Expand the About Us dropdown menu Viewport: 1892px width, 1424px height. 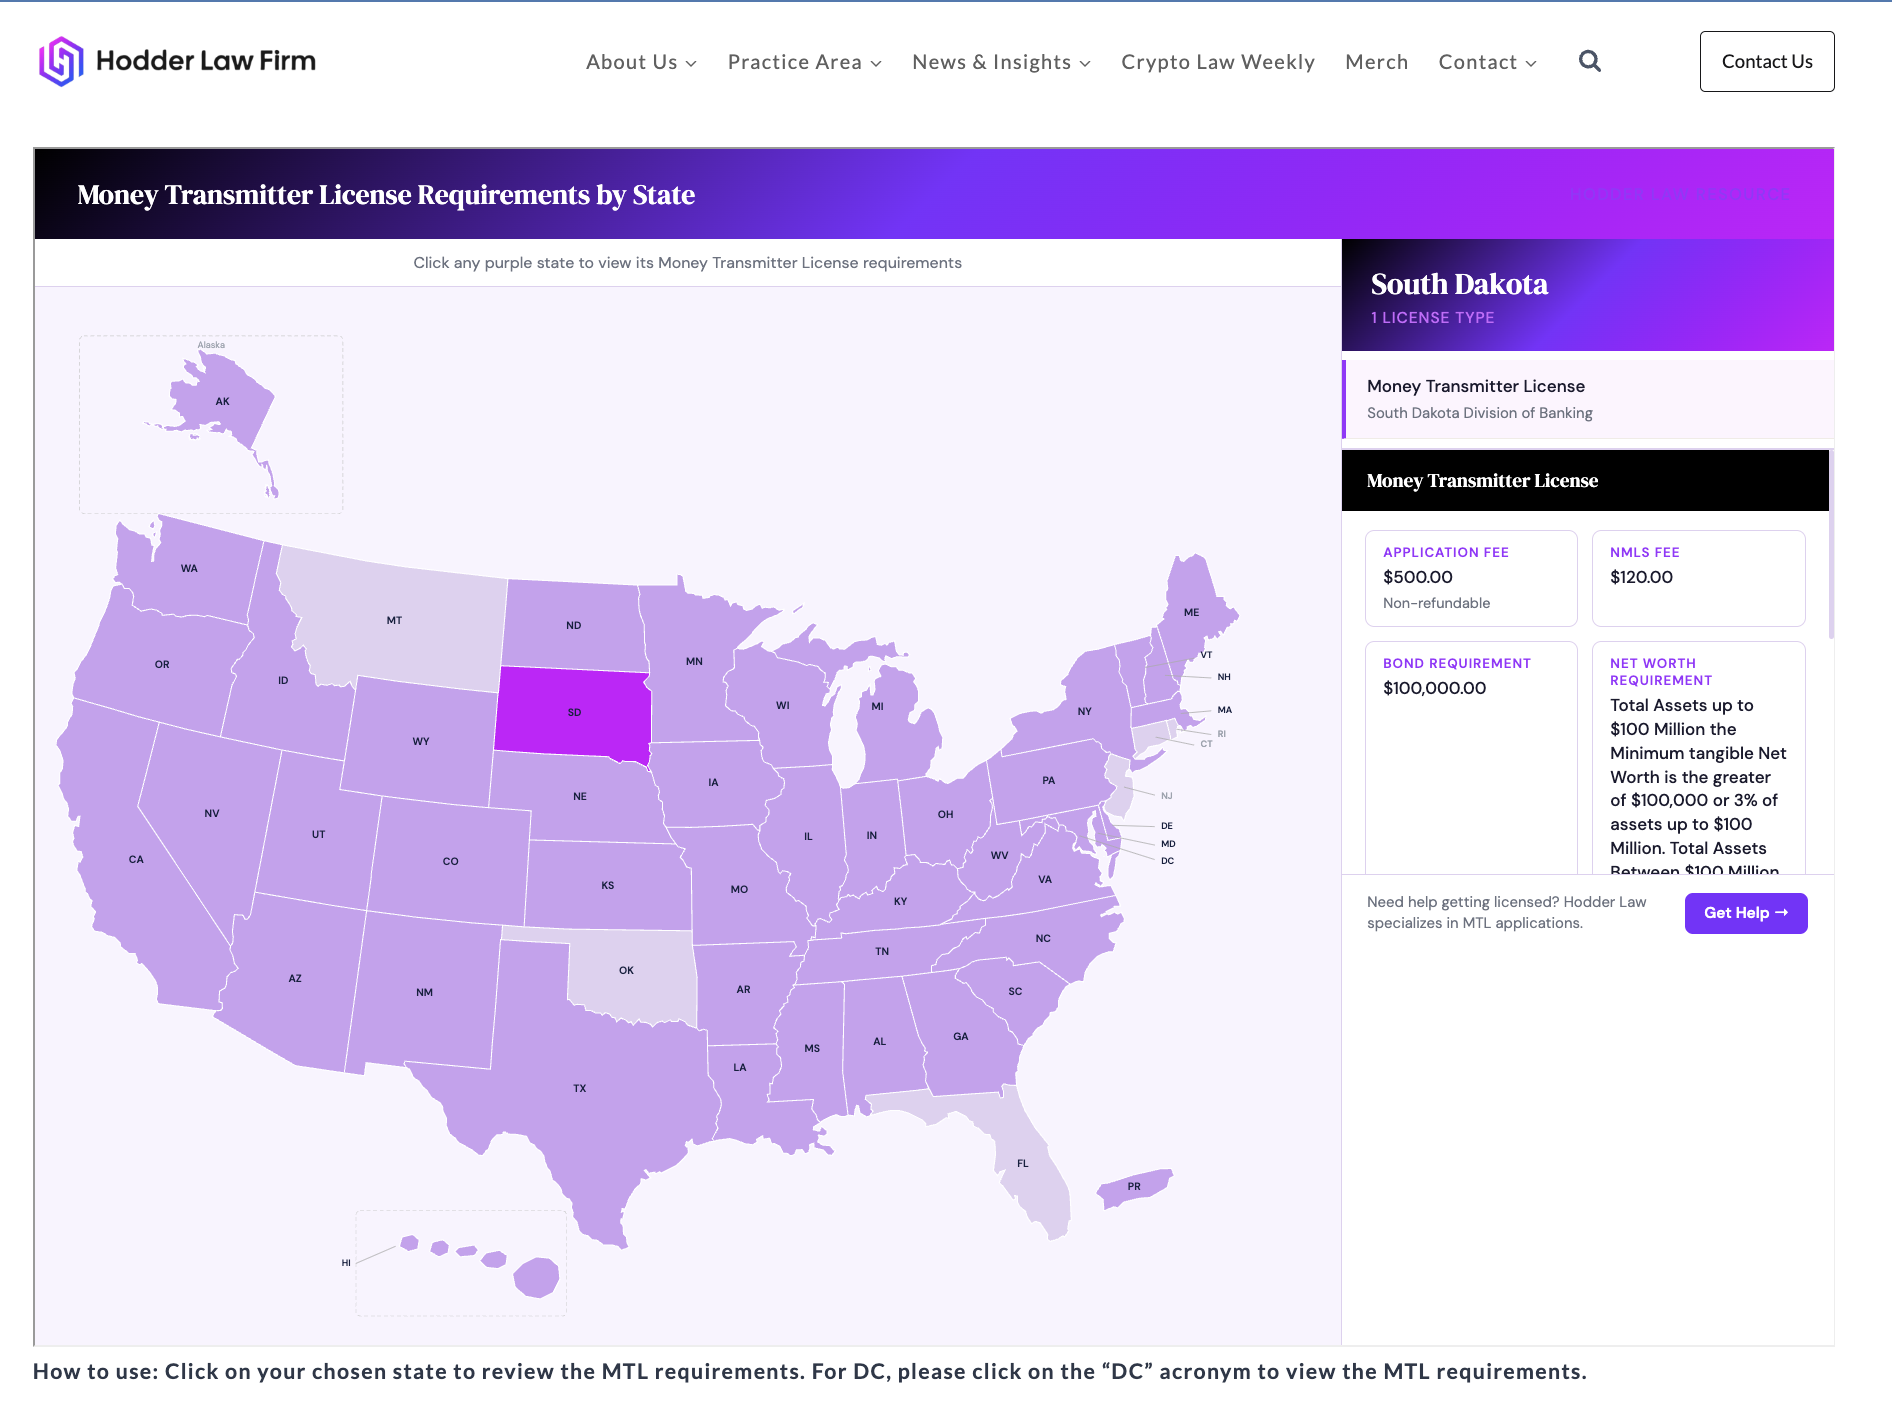click(x=641, y=62)
